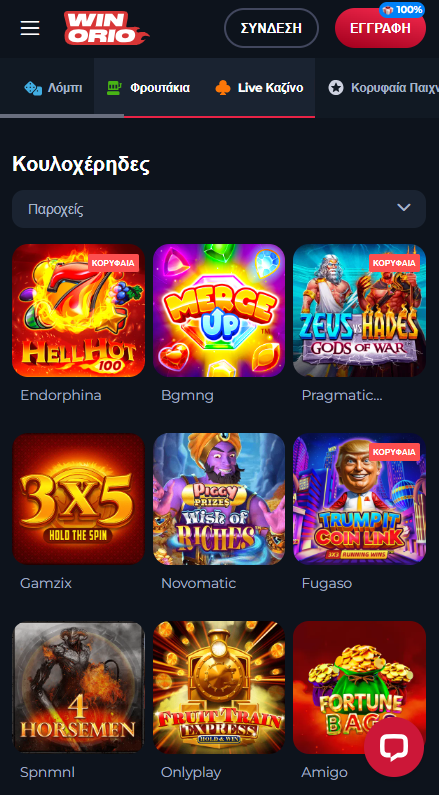Open the Zeus vs Hades game thumbnail
This screenshot has height=795, width=439.
[x=359, y=310]
